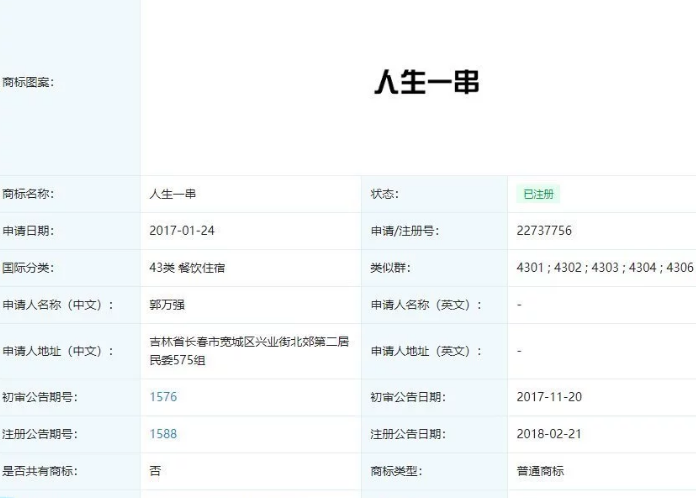Click the 申请日期 label
Viewport: 696px width, 498px height.
(28, 231)
